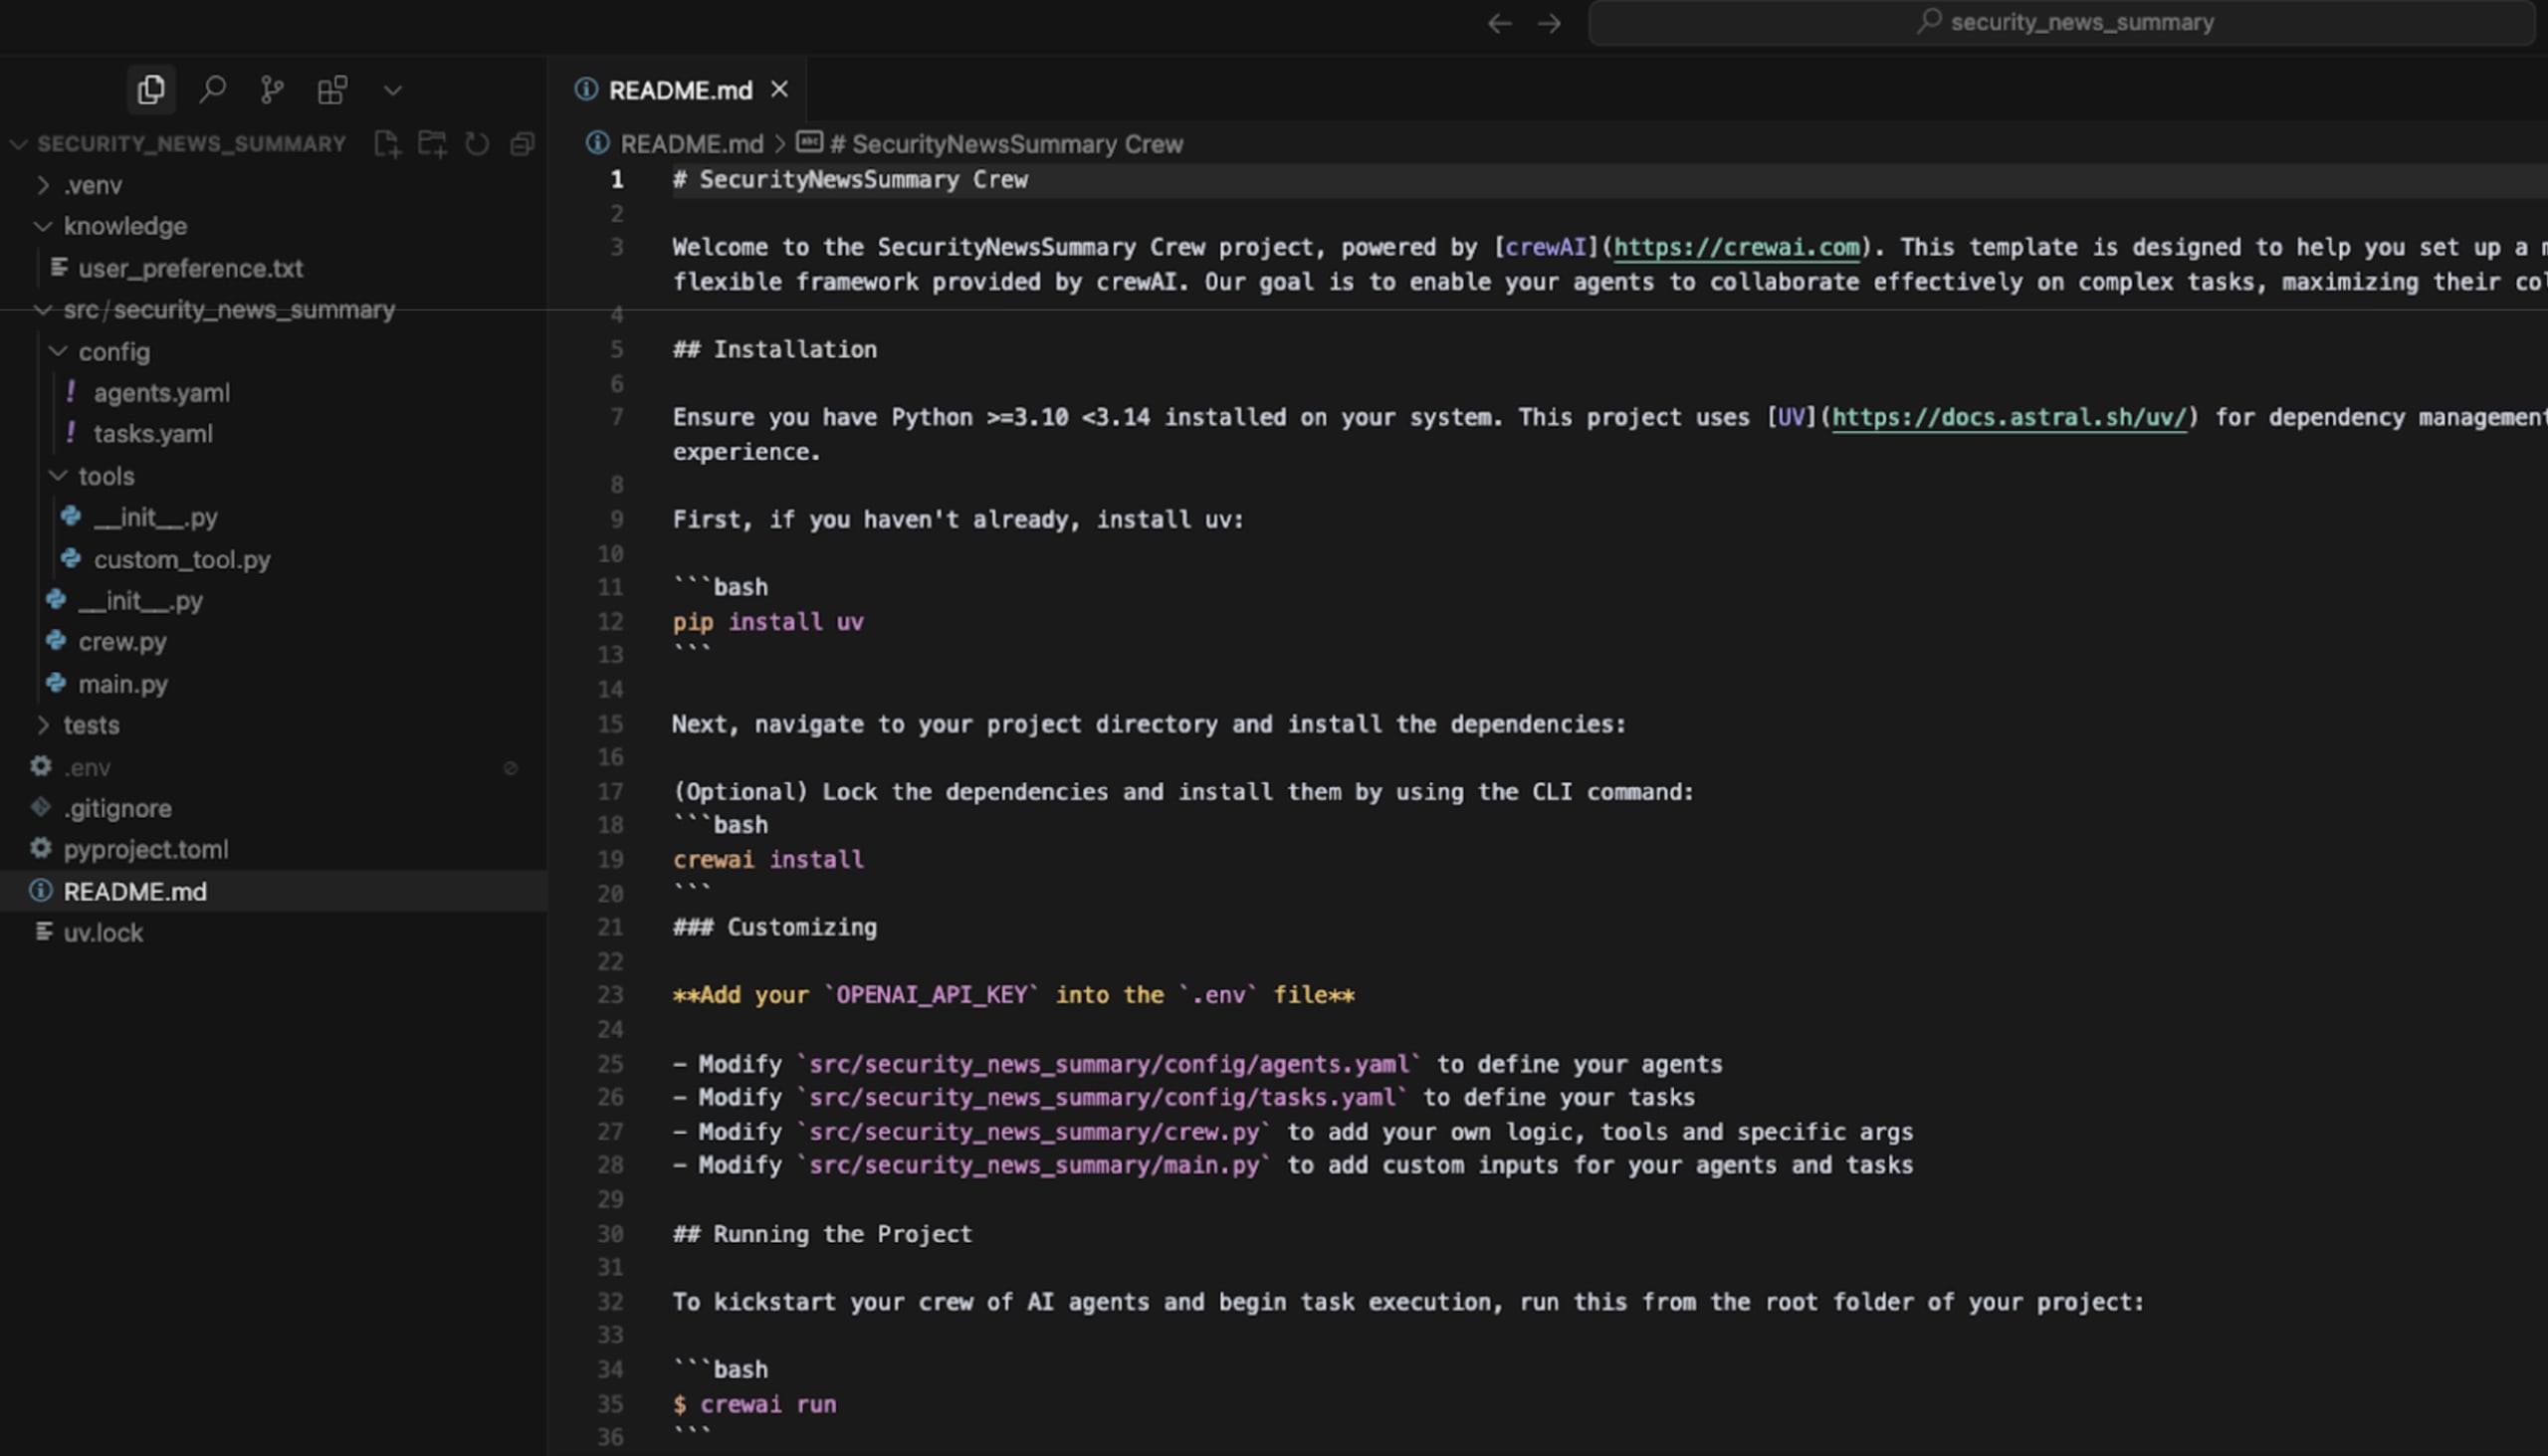Click the UV link text in line 7
Viewport: 2548px width, 1456px height.
(x=1790, y=417)
